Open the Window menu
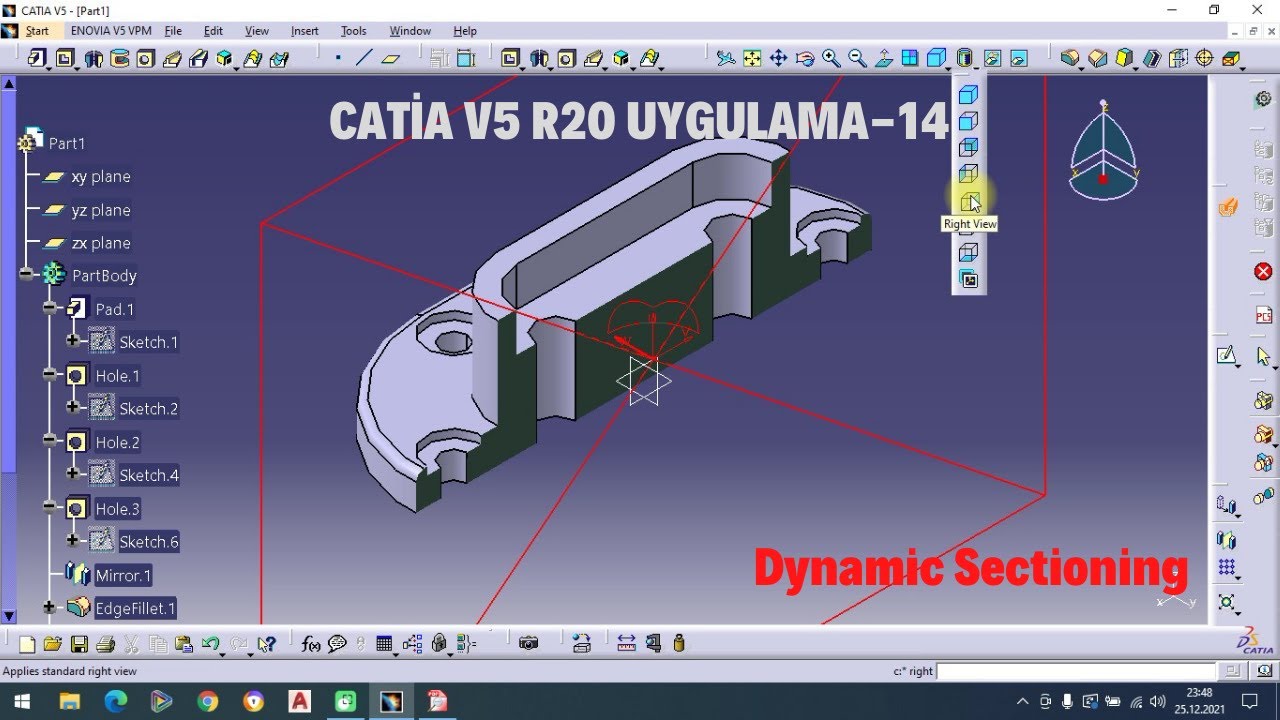Screen dimensions: 1280x720 (x=410, y=31)
